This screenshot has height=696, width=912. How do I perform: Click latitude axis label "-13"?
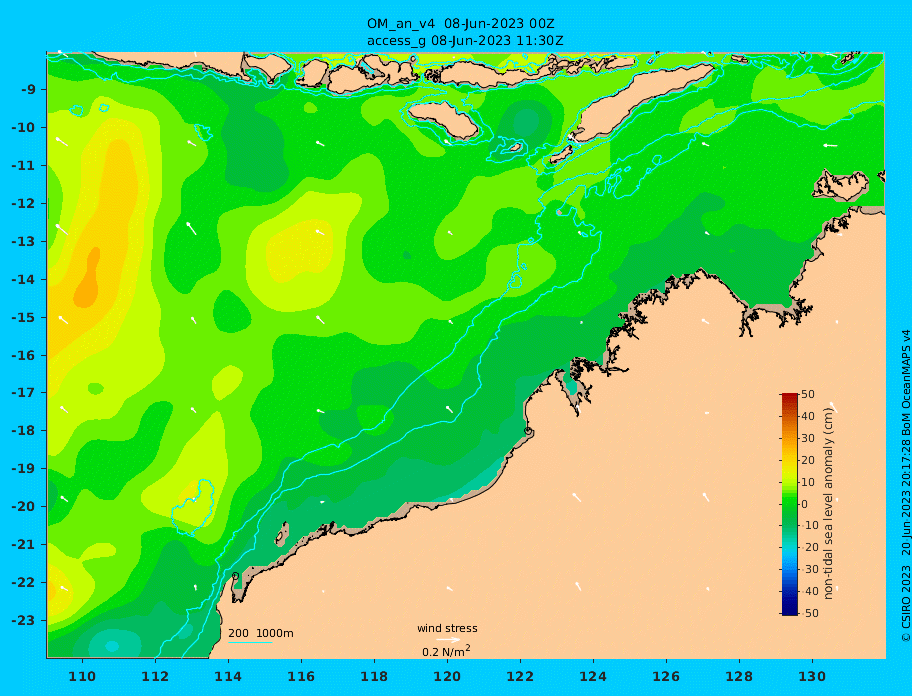tap(25, 241)
